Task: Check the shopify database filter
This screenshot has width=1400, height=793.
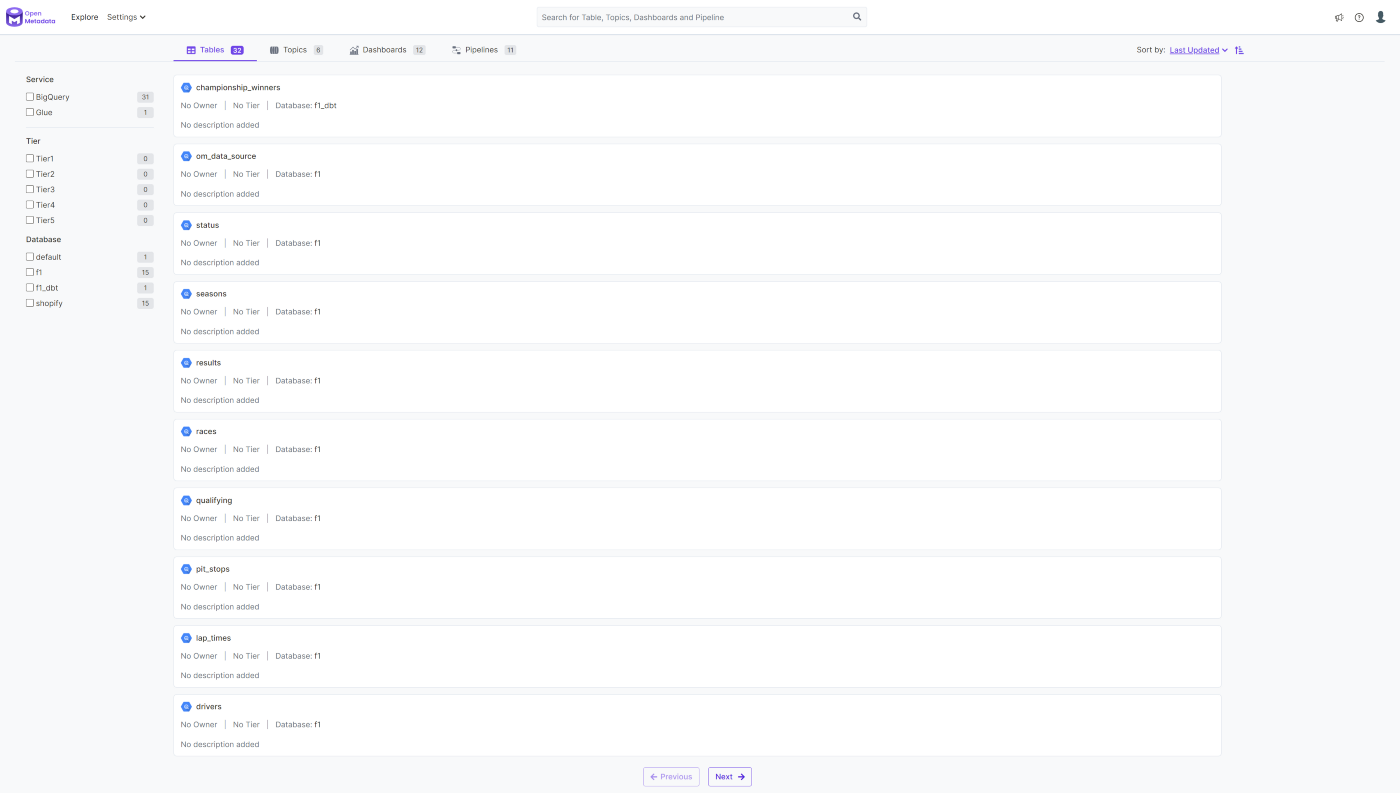Action: [30, 303]
